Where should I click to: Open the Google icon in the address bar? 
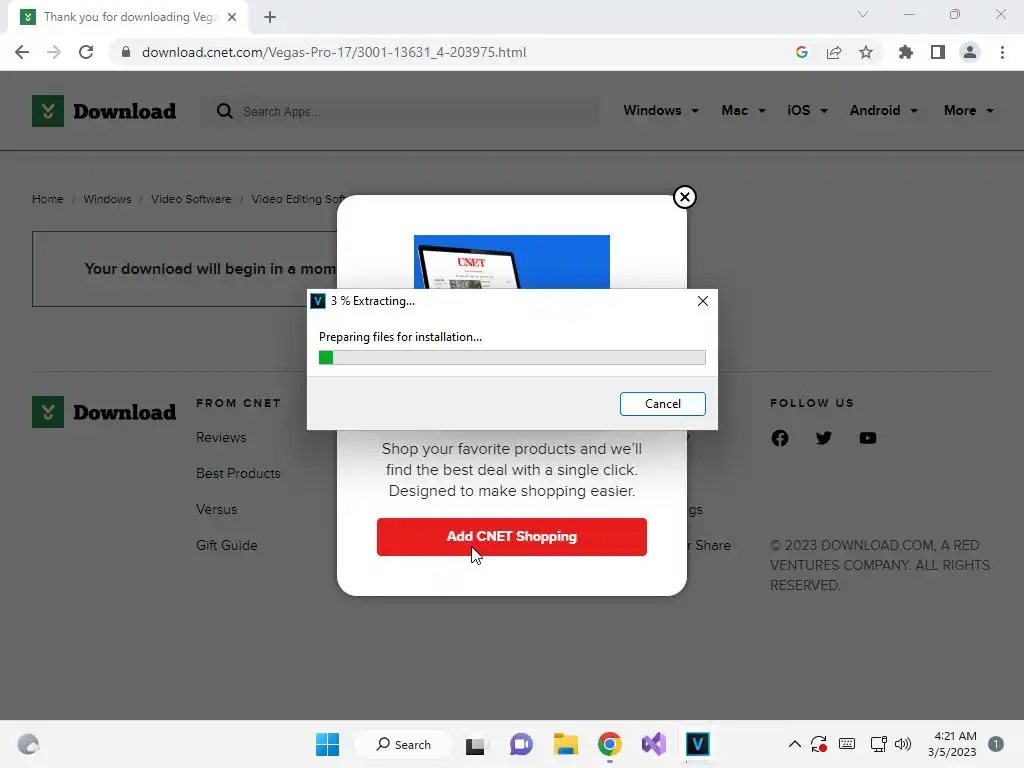tap(802, 52)
